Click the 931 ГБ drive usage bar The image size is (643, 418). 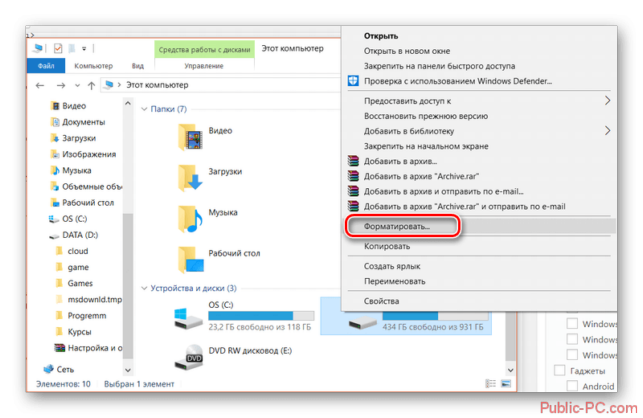pos(436,315)
